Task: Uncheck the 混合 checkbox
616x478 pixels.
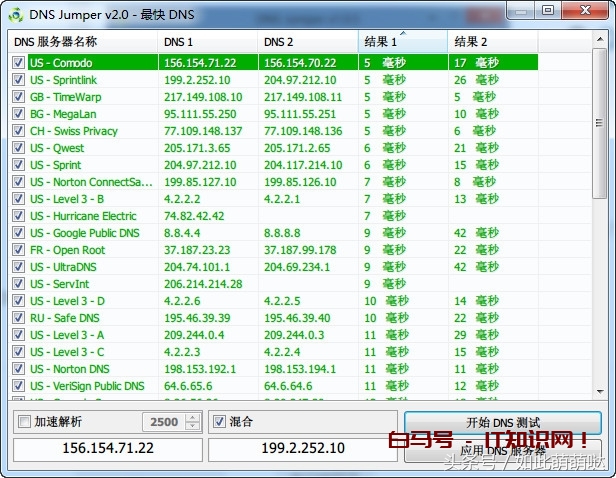Action: pyautogui.click(x=220, y=422)
